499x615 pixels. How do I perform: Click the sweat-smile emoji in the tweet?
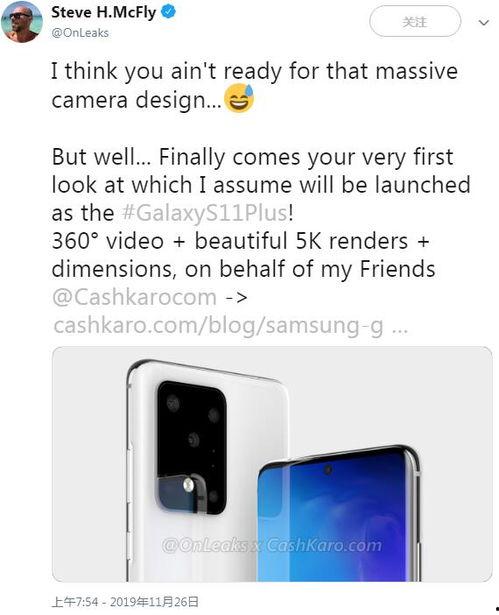239,98
